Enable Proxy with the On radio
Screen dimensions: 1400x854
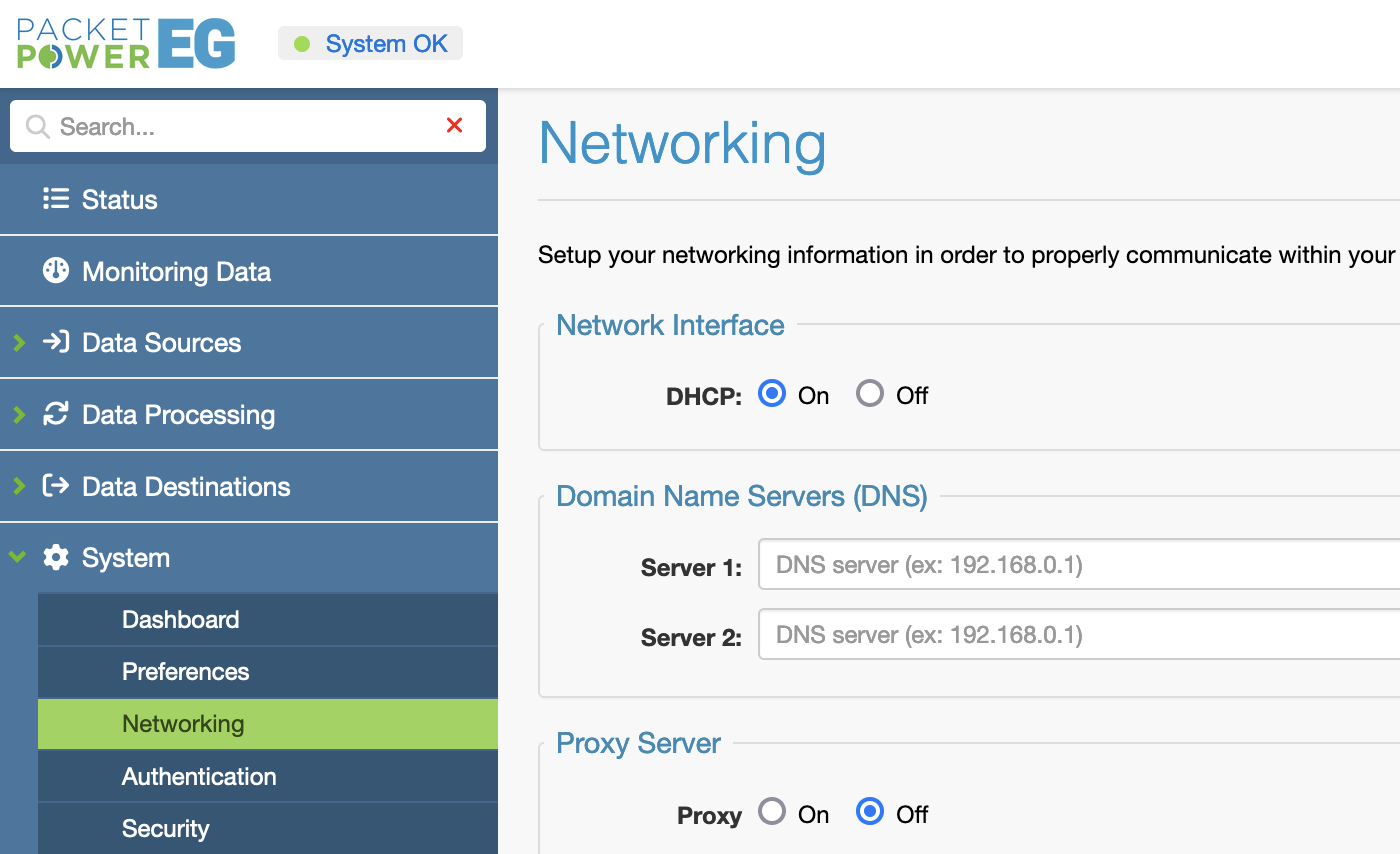(772, 812)
